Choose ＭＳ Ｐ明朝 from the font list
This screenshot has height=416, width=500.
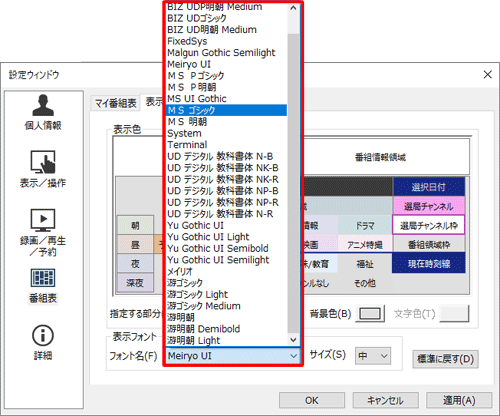(x=226, y=87)
